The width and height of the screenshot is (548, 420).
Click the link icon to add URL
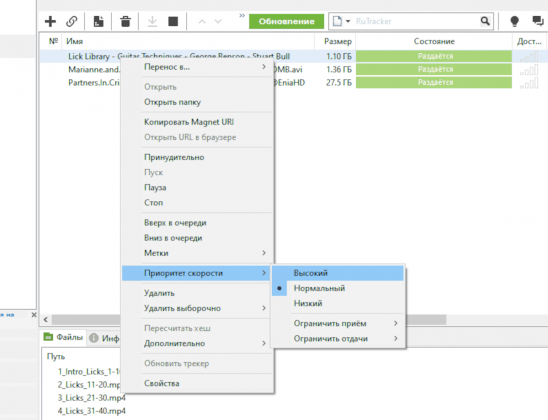[72, 21]
